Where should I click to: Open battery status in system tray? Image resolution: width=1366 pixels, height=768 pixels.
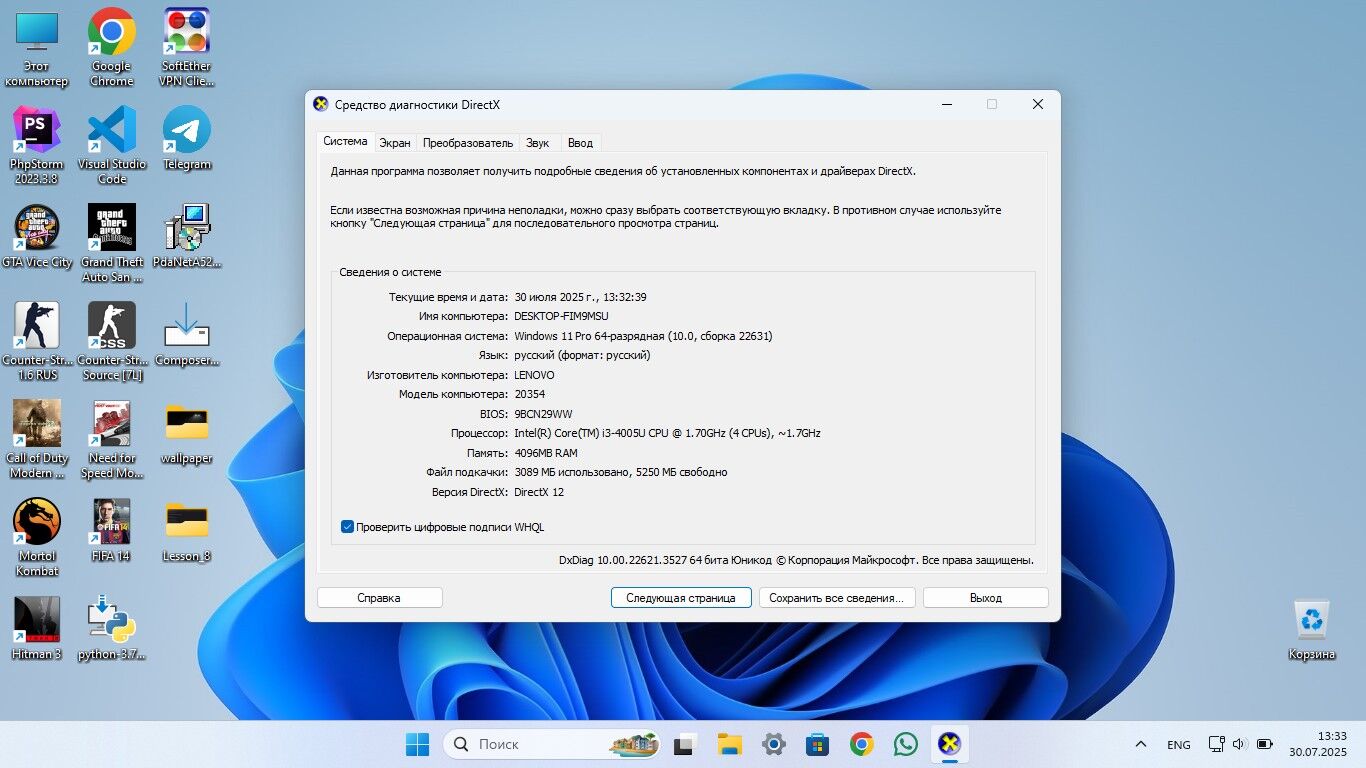[1264, 744]
